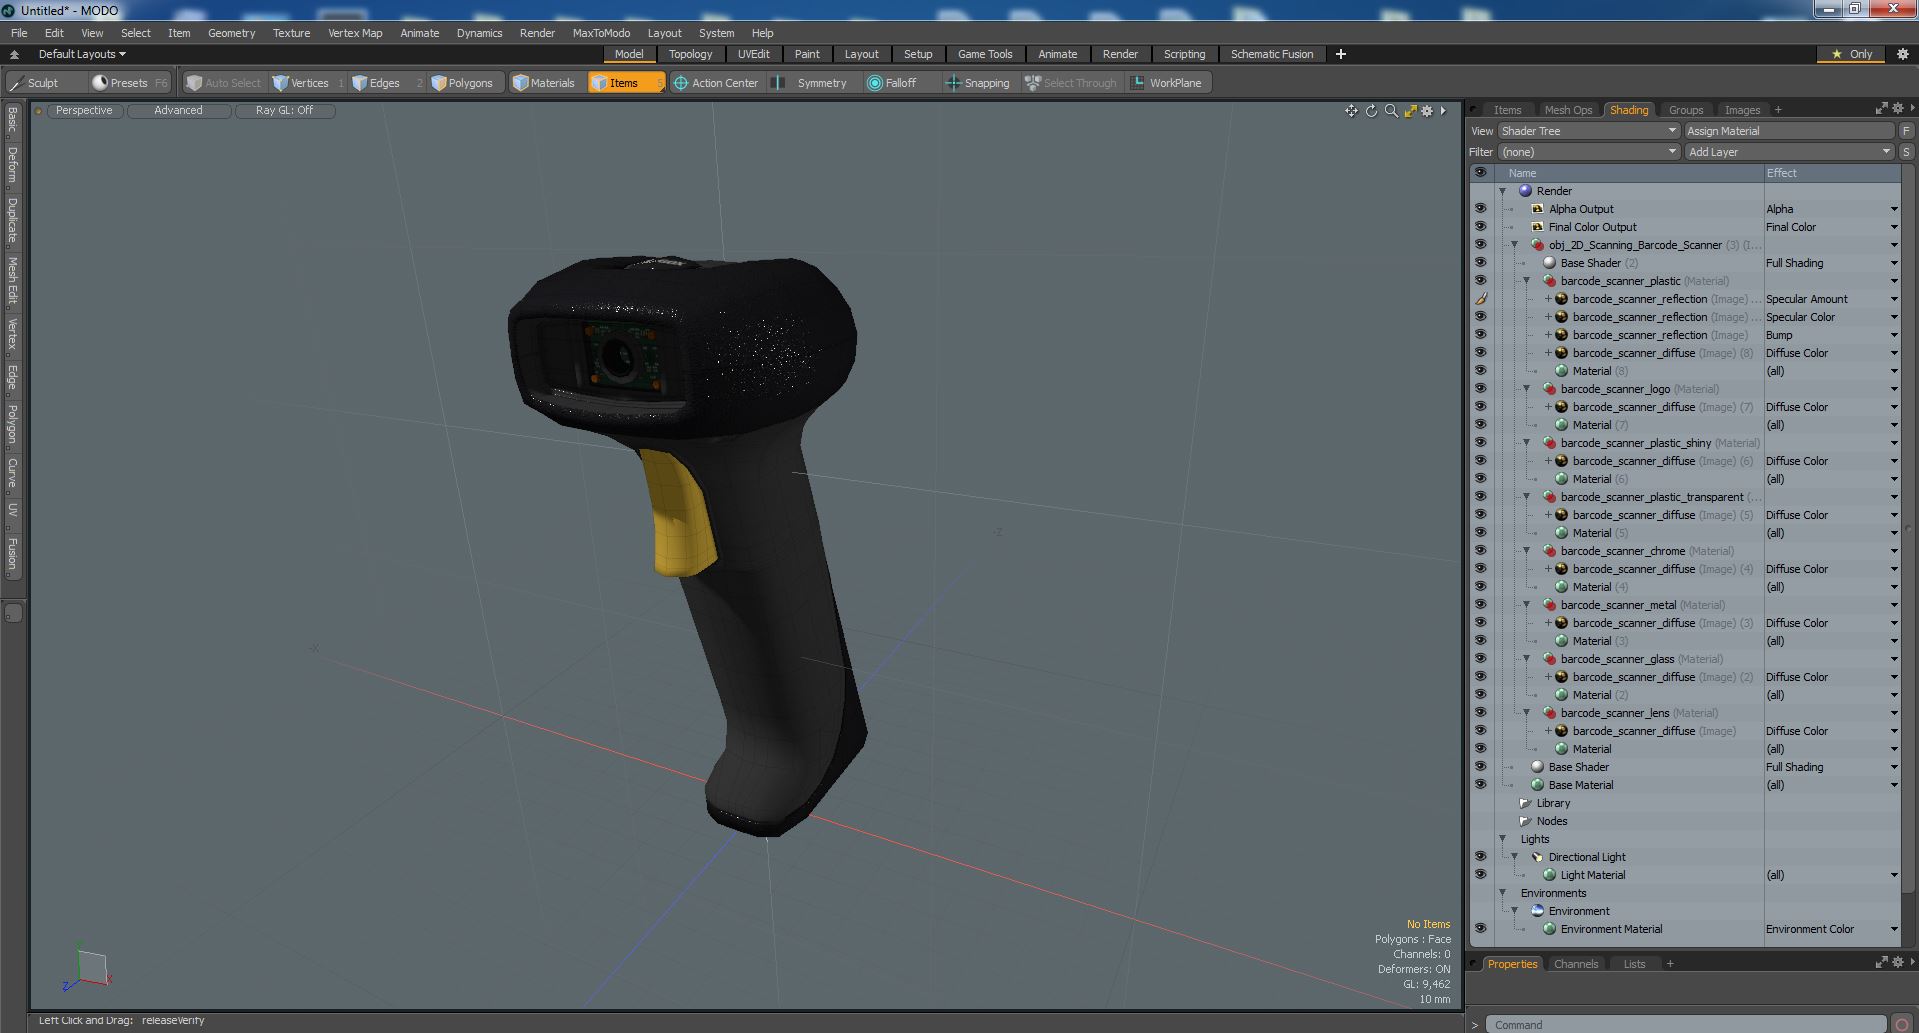Open the Add Layer dropdown
1919x1033 pixels.
1789,152
